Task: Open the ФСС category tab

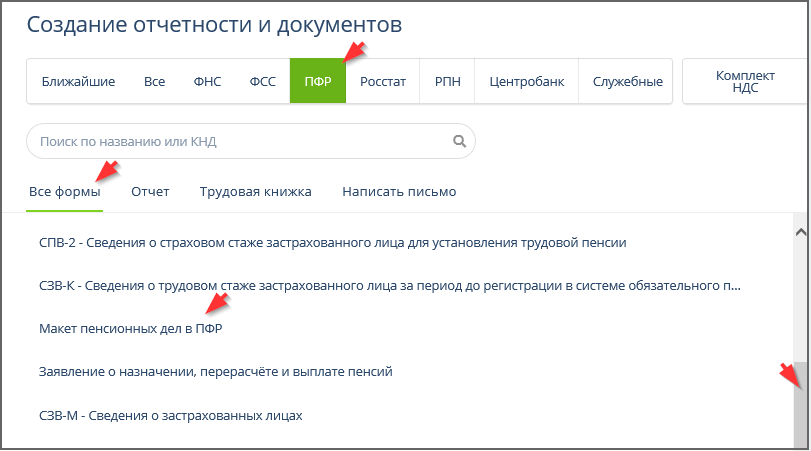Action: [262, 81]
